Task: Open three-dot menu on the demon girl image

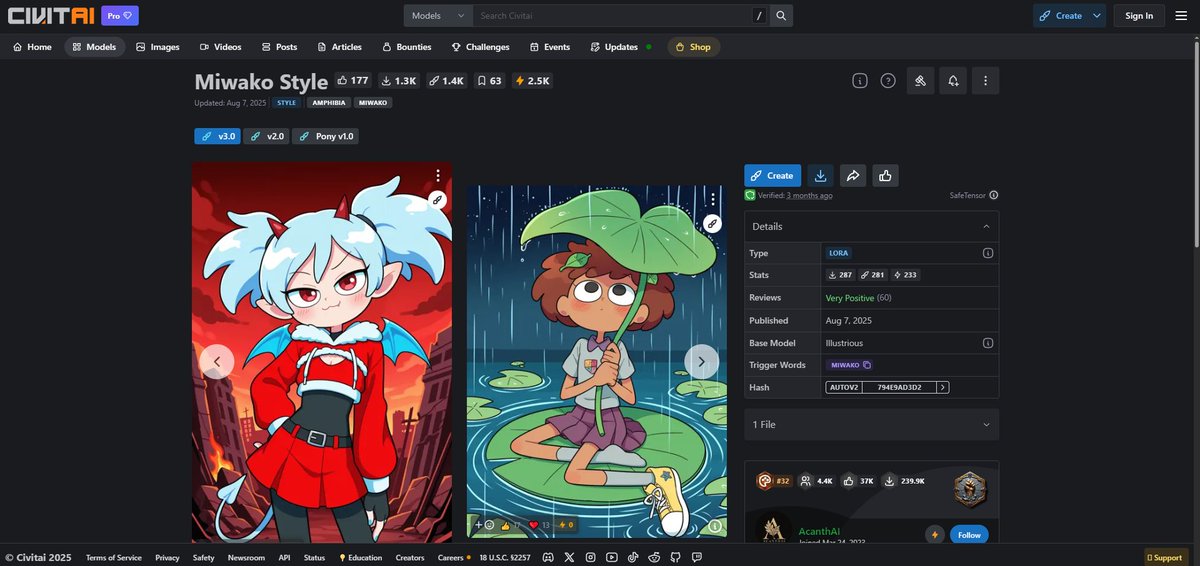Action: (x=437, y=176)
